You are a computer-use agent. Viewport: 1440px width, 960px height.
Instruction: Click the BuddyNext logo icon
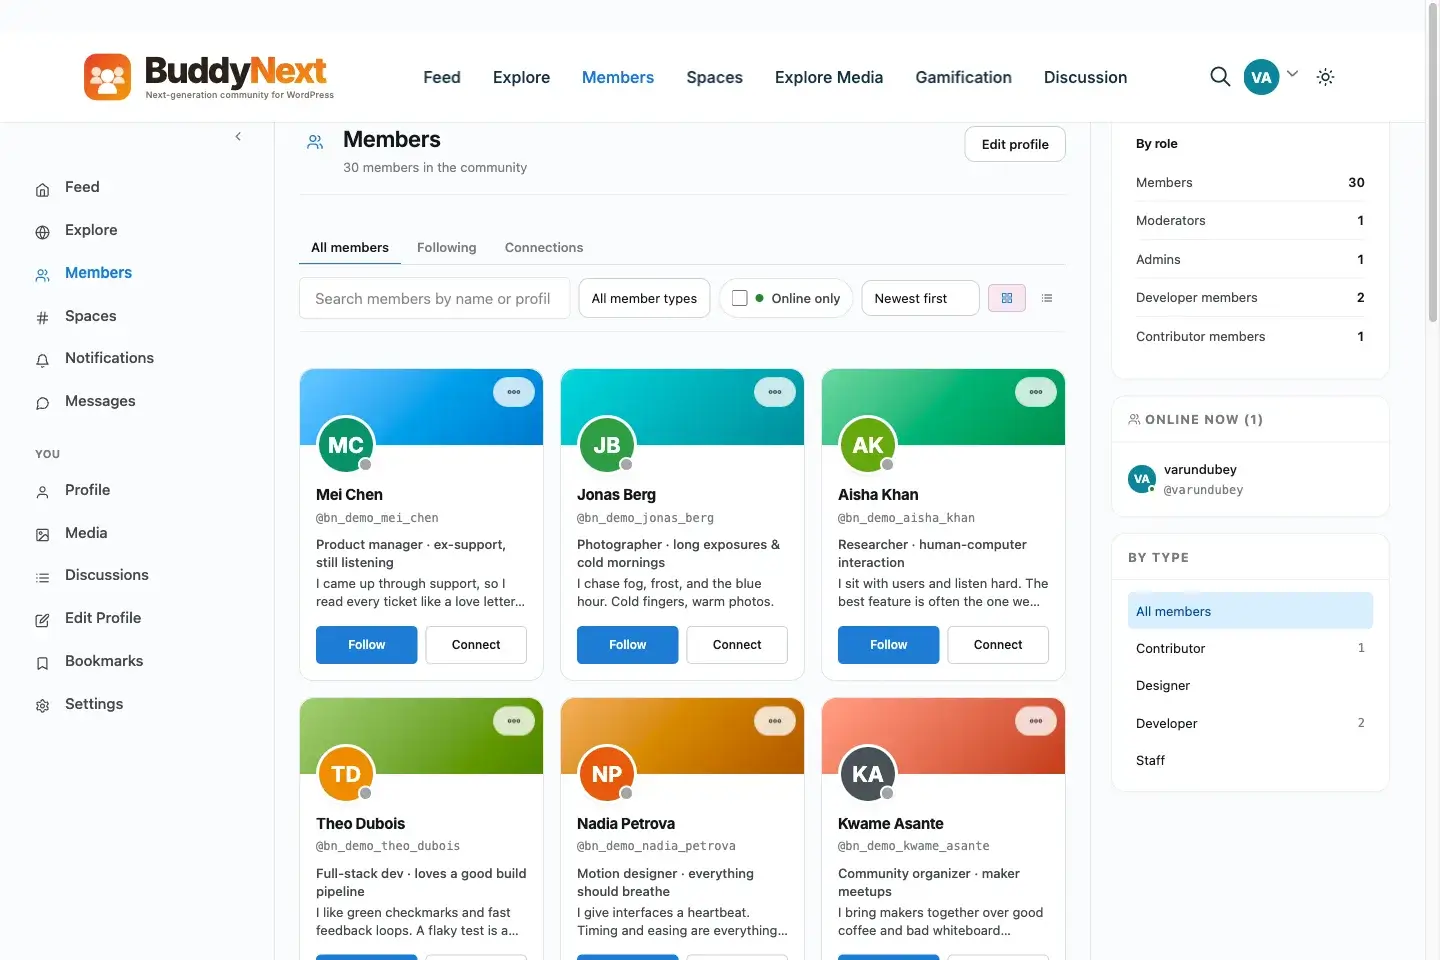pyautogui.click(x=107, y=77)
